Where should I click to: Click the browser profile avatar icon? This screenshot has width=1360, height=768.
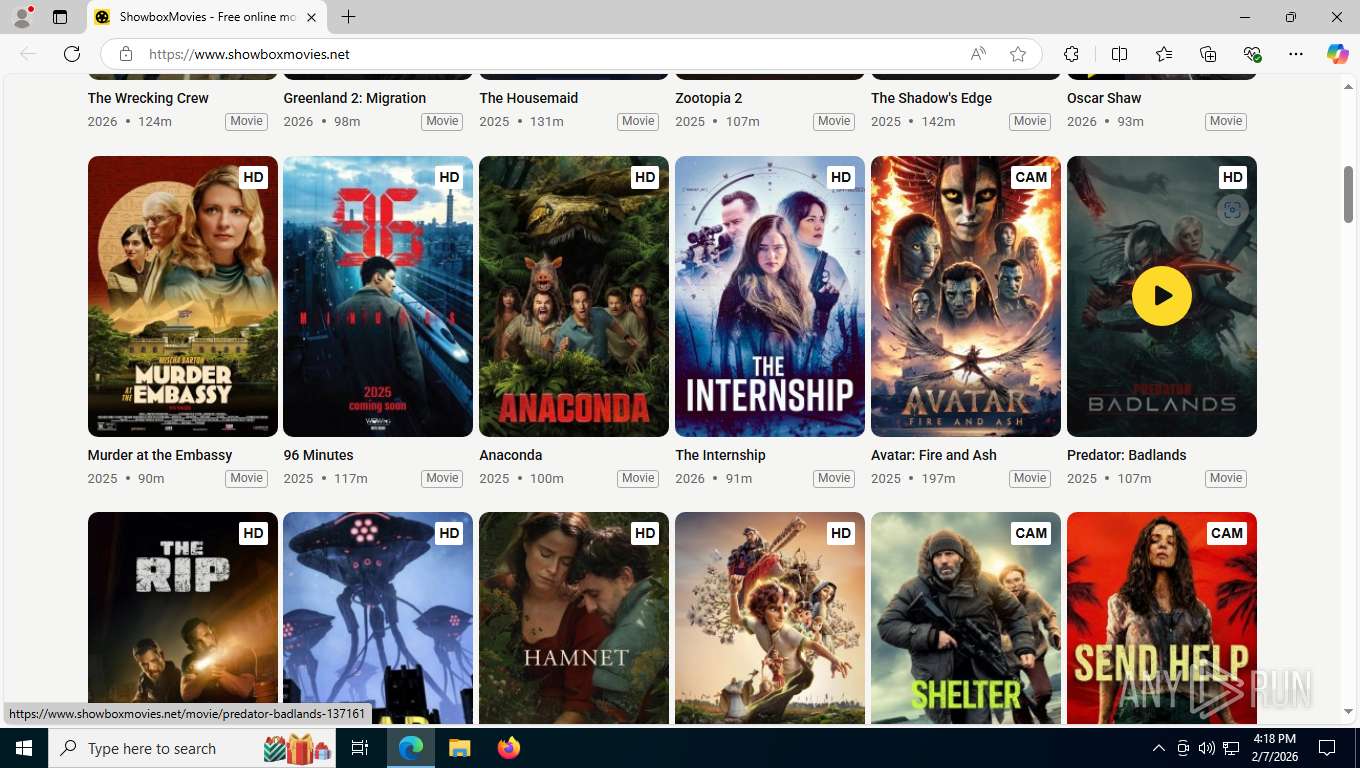21,17
